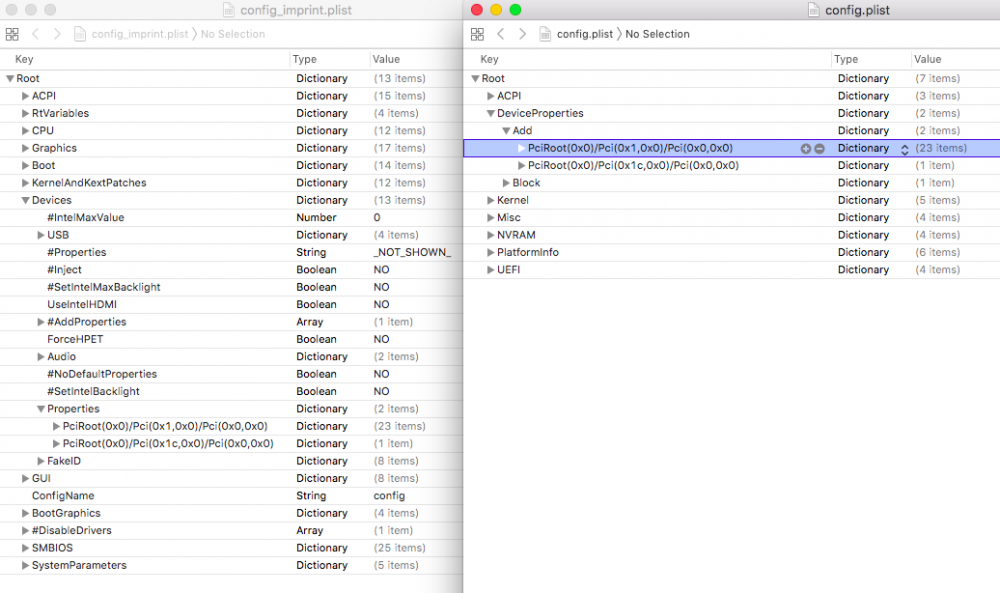The width and height of the screenshot is (1000, 593).
Task: Expand the Block dictionary
Action: tap(506, 183)
